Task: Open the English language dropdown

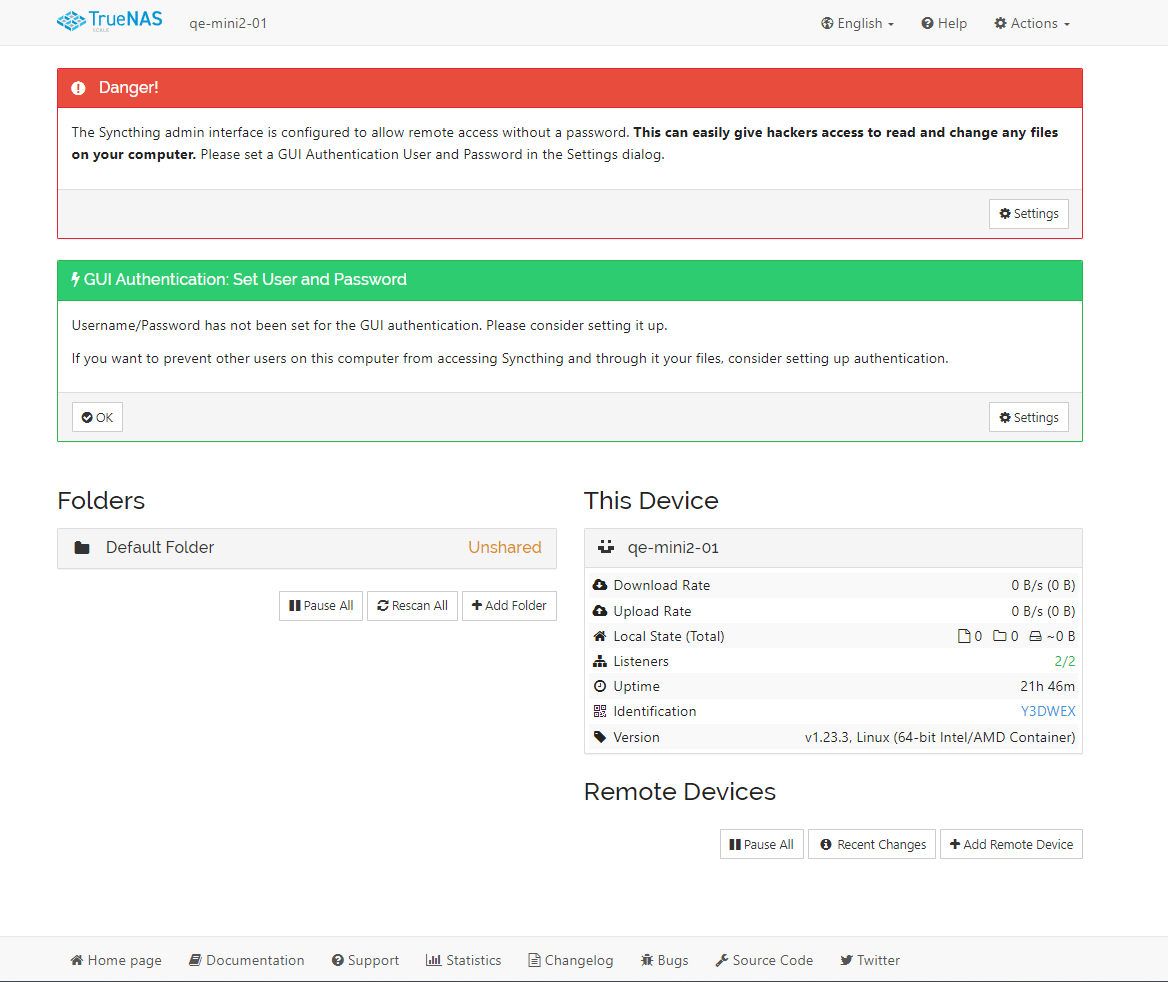Action: [x=857, y=23]
